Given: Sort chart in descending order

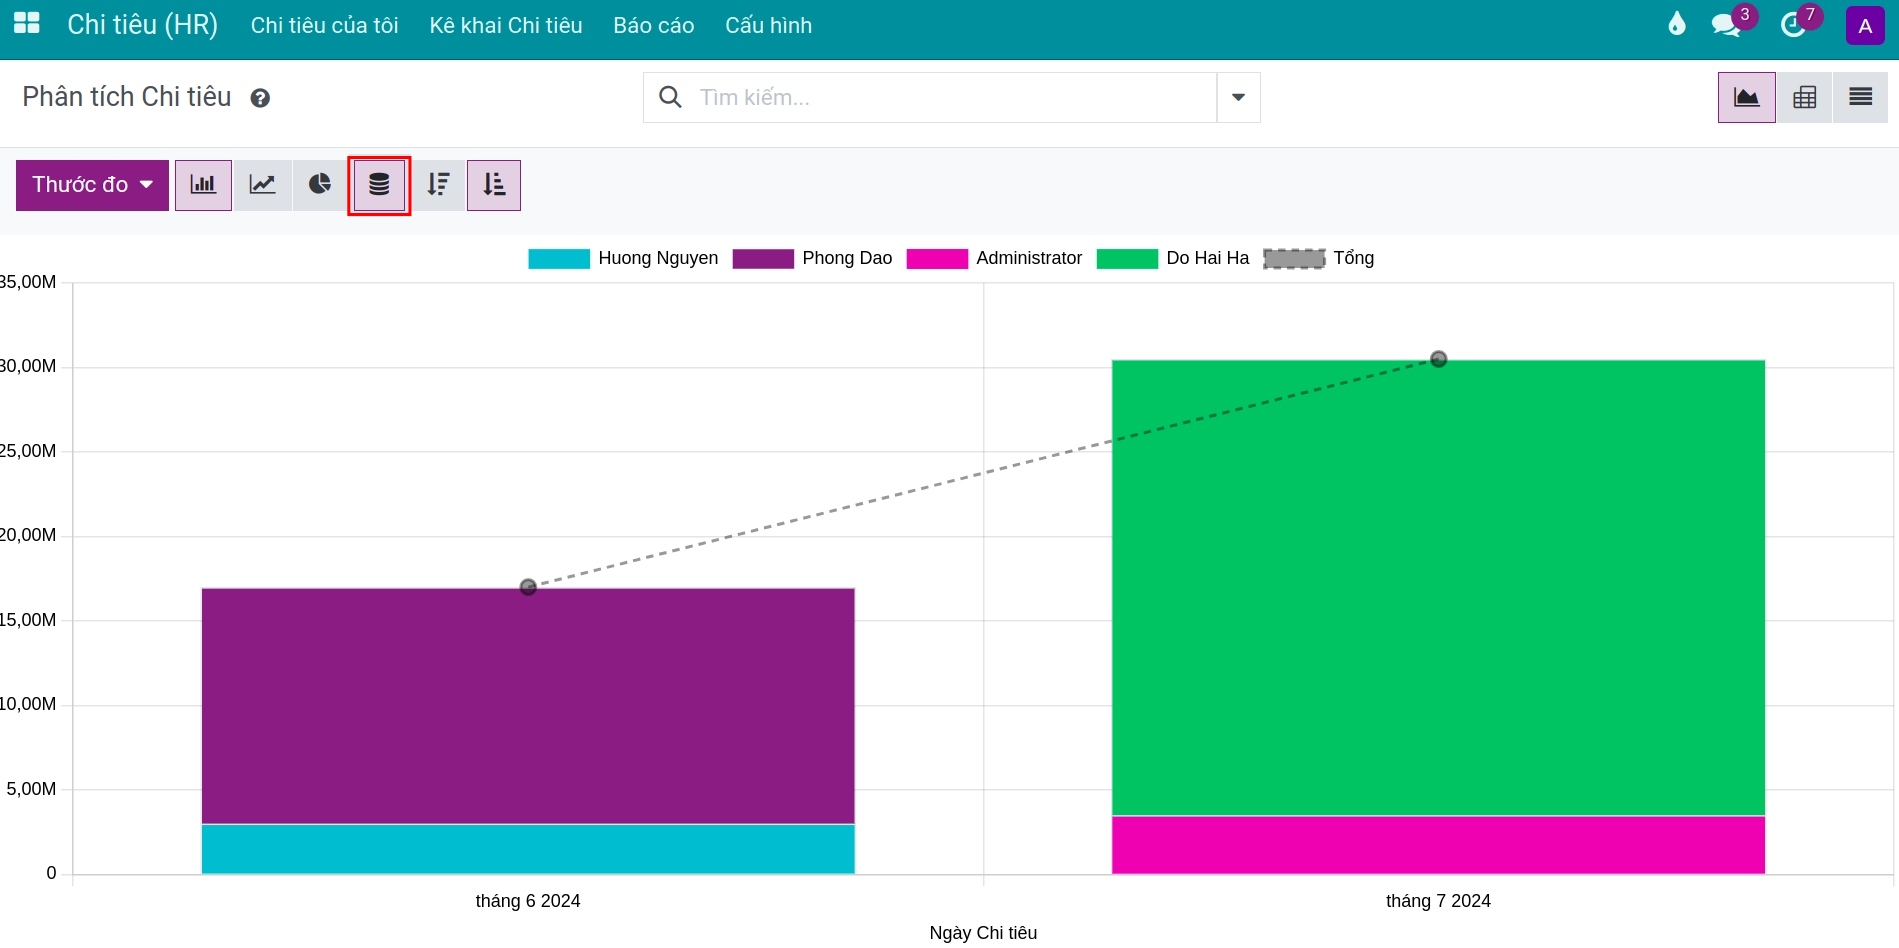Looking at the screenshot, I should point(438,185).
